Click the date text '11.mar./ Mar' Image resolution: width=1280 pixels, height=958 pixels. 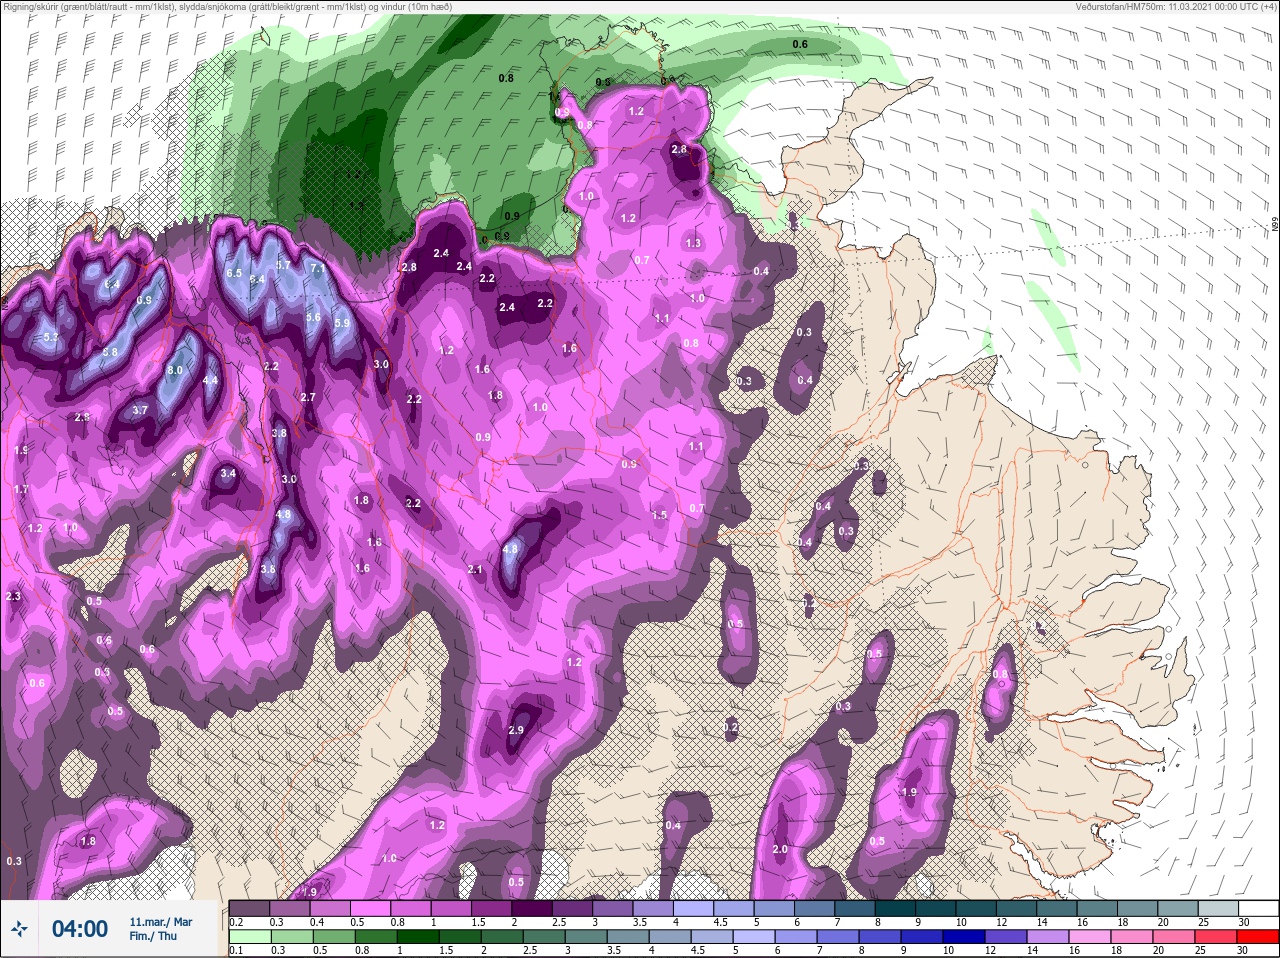tap(161, 922)
